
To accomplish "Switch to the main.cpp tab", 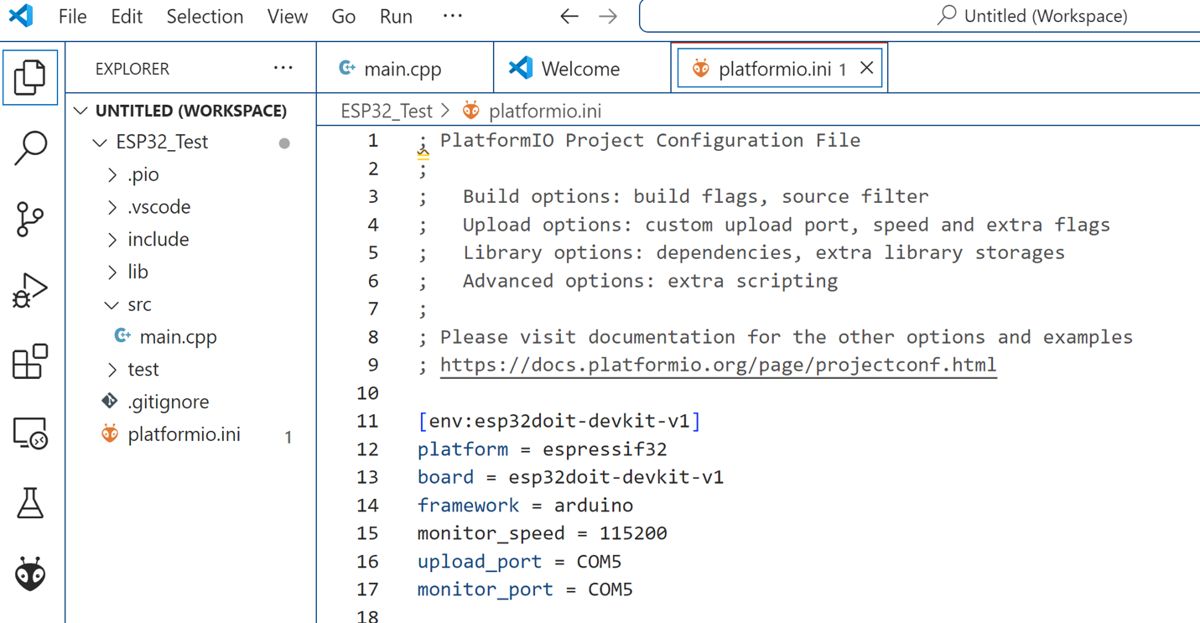I will pos(404,69).
